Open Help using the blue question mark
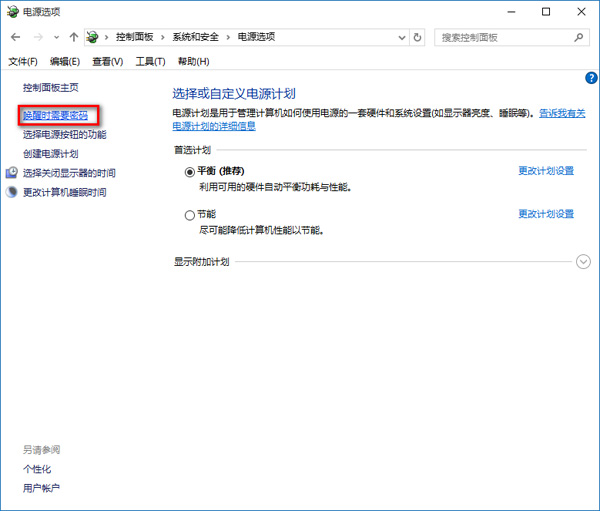Screen dimensions: 600x511 pyautogui.click(x=590, y=77)
